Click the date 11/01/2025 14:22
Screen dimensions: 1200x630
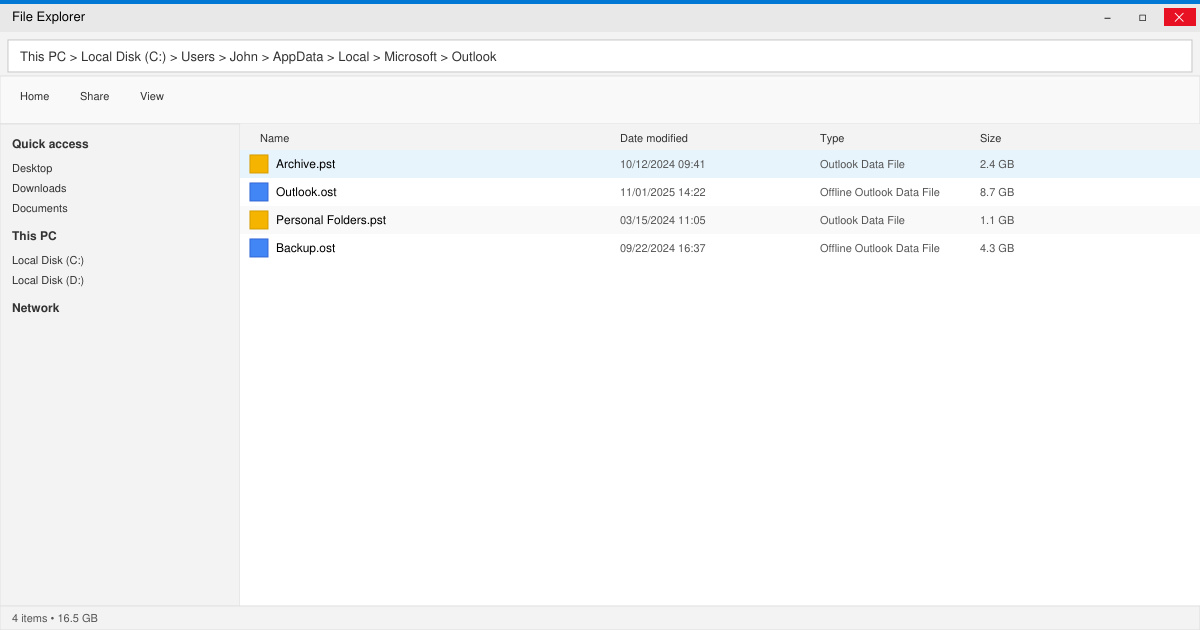[663, 192]
